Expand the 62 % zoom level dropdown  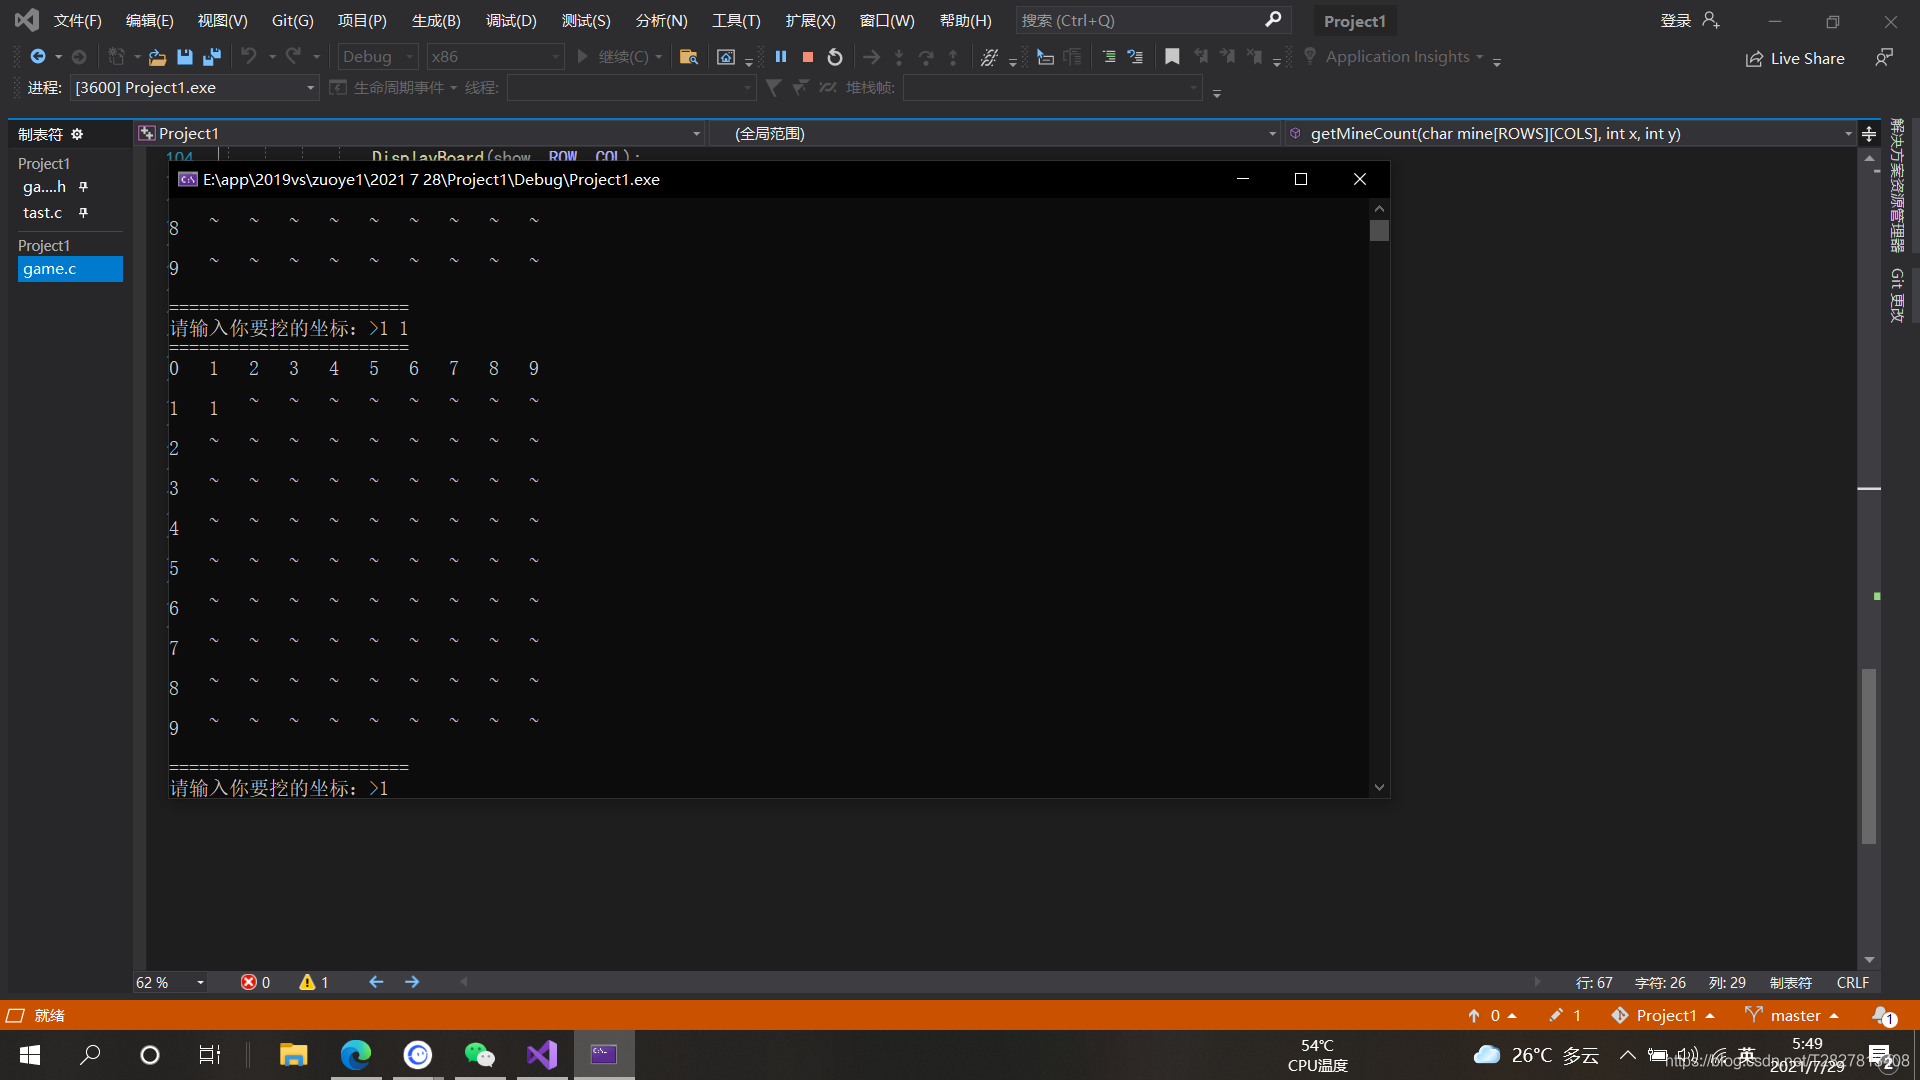pos(200,983)
